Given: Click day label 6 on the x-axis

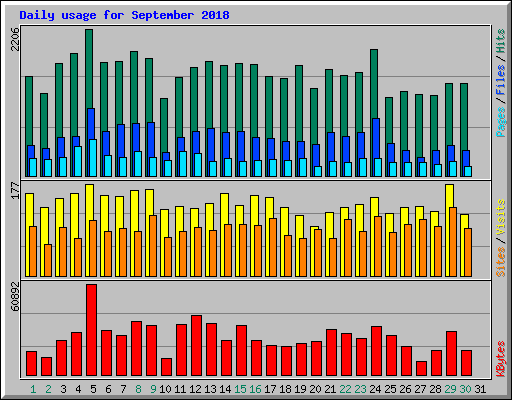Looking at the screenshot, I should click(x=108, y=389).
